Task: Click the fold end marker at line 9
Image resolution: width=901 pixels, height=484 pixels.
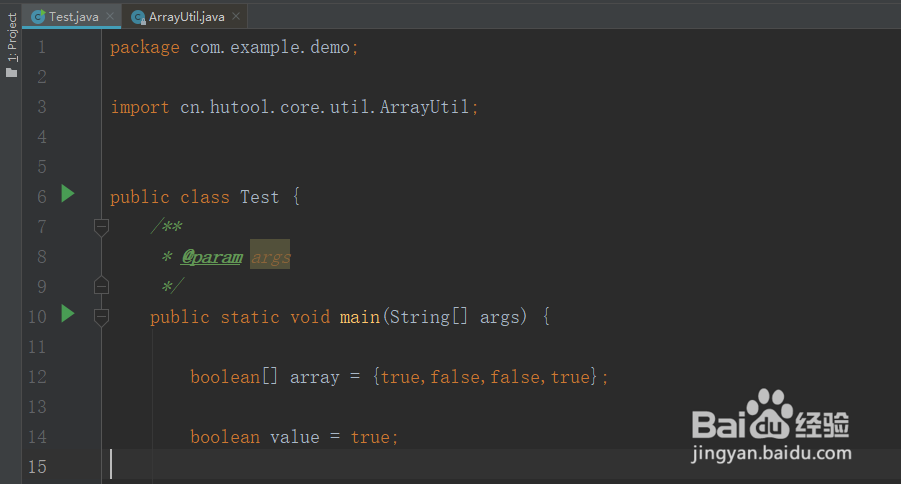Action: (x=101, y=286)
